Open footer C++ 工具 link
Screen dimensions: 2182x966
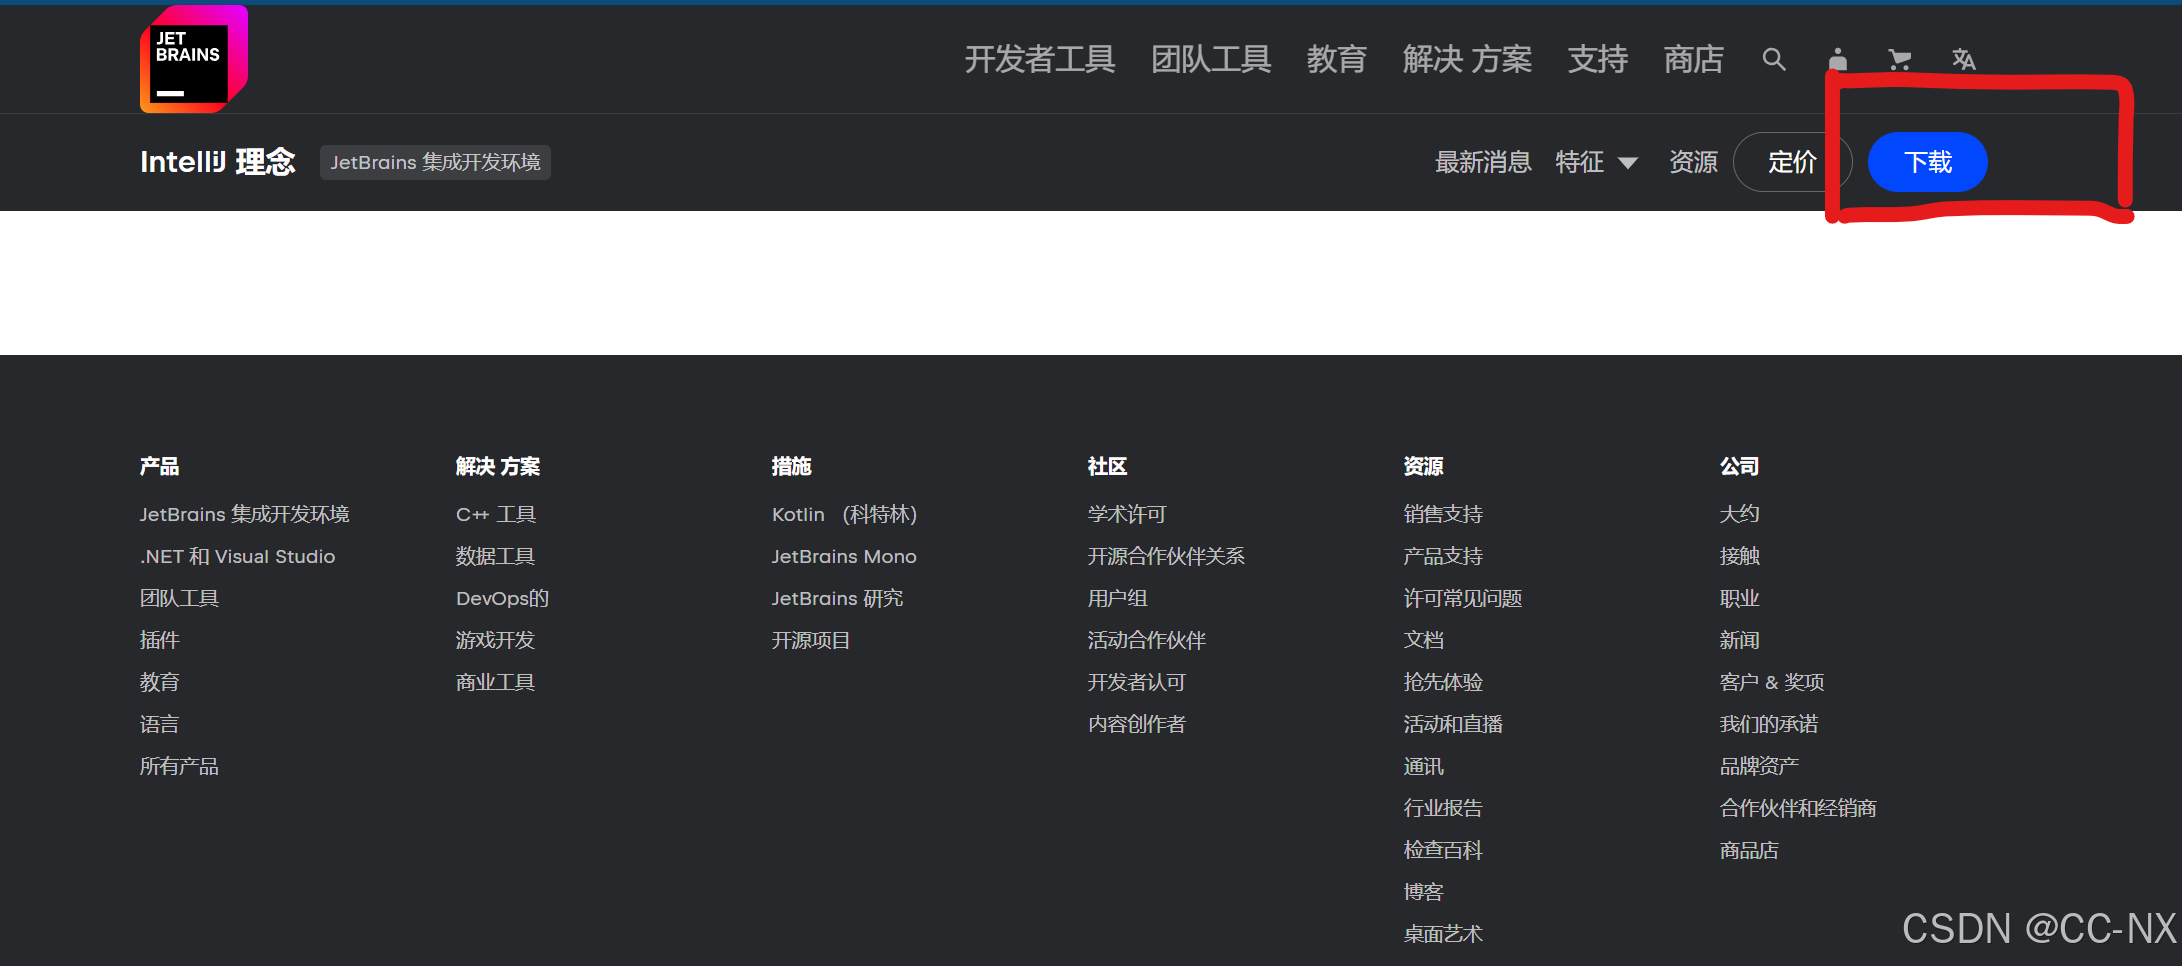[x=496, y=514]
